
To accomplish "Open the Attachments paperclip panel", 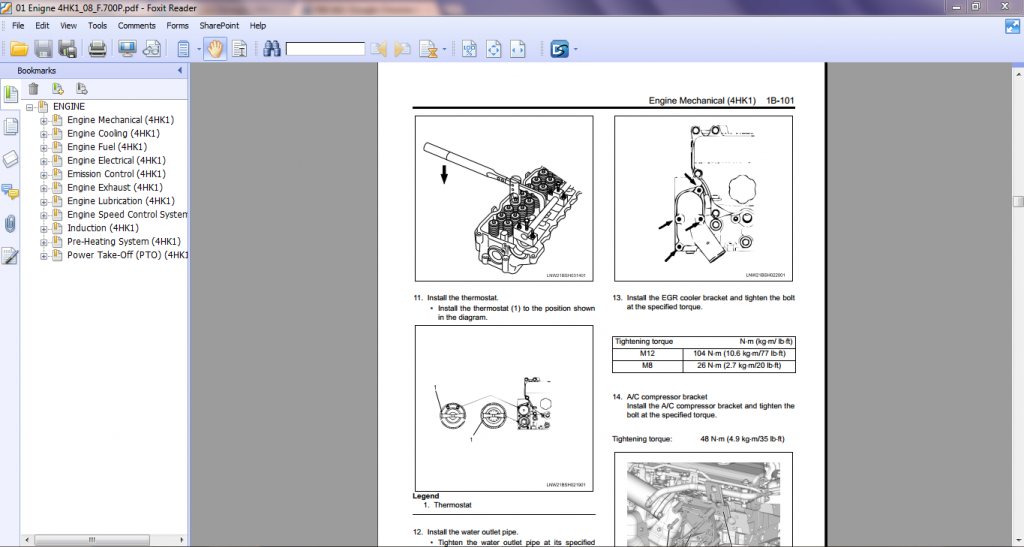I will (x=11, y=223).
